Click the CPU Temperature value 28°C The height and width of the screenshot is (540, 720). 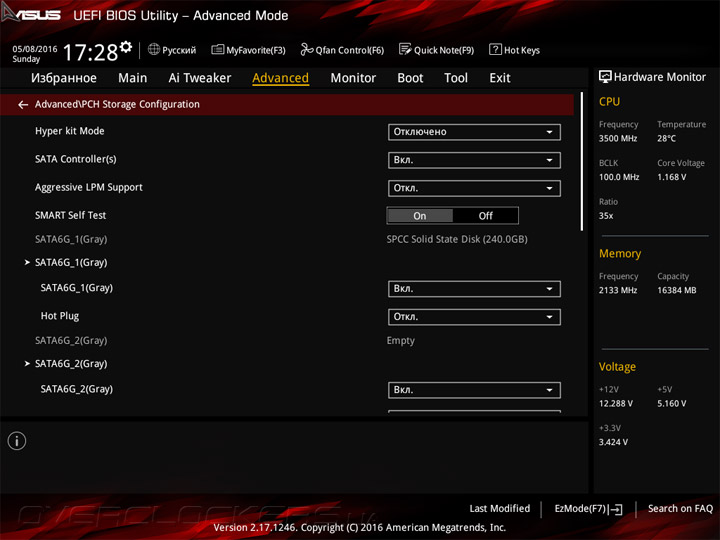666,138
